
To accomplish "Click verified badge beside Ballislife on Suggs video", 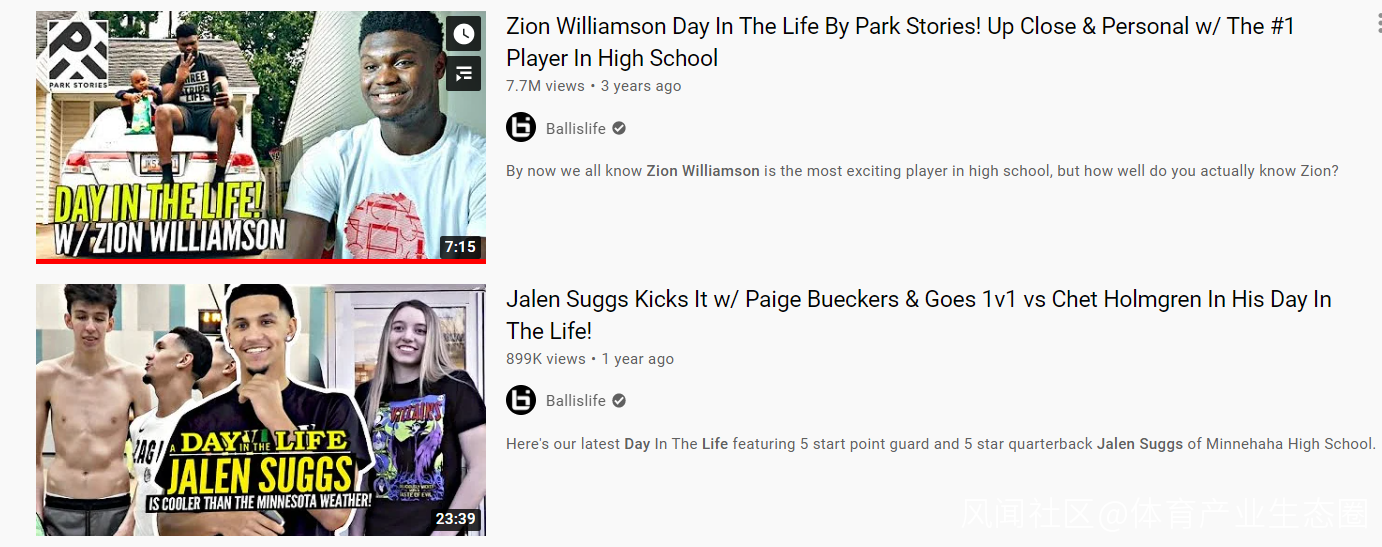I will [619, 400].
